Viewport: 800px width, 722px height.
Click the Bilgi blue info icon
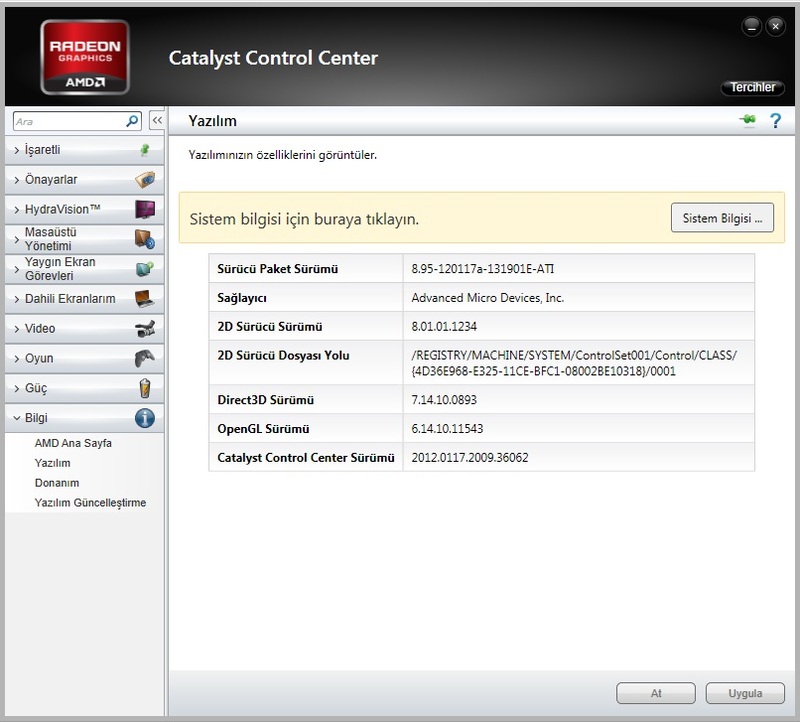coord(145,418)
